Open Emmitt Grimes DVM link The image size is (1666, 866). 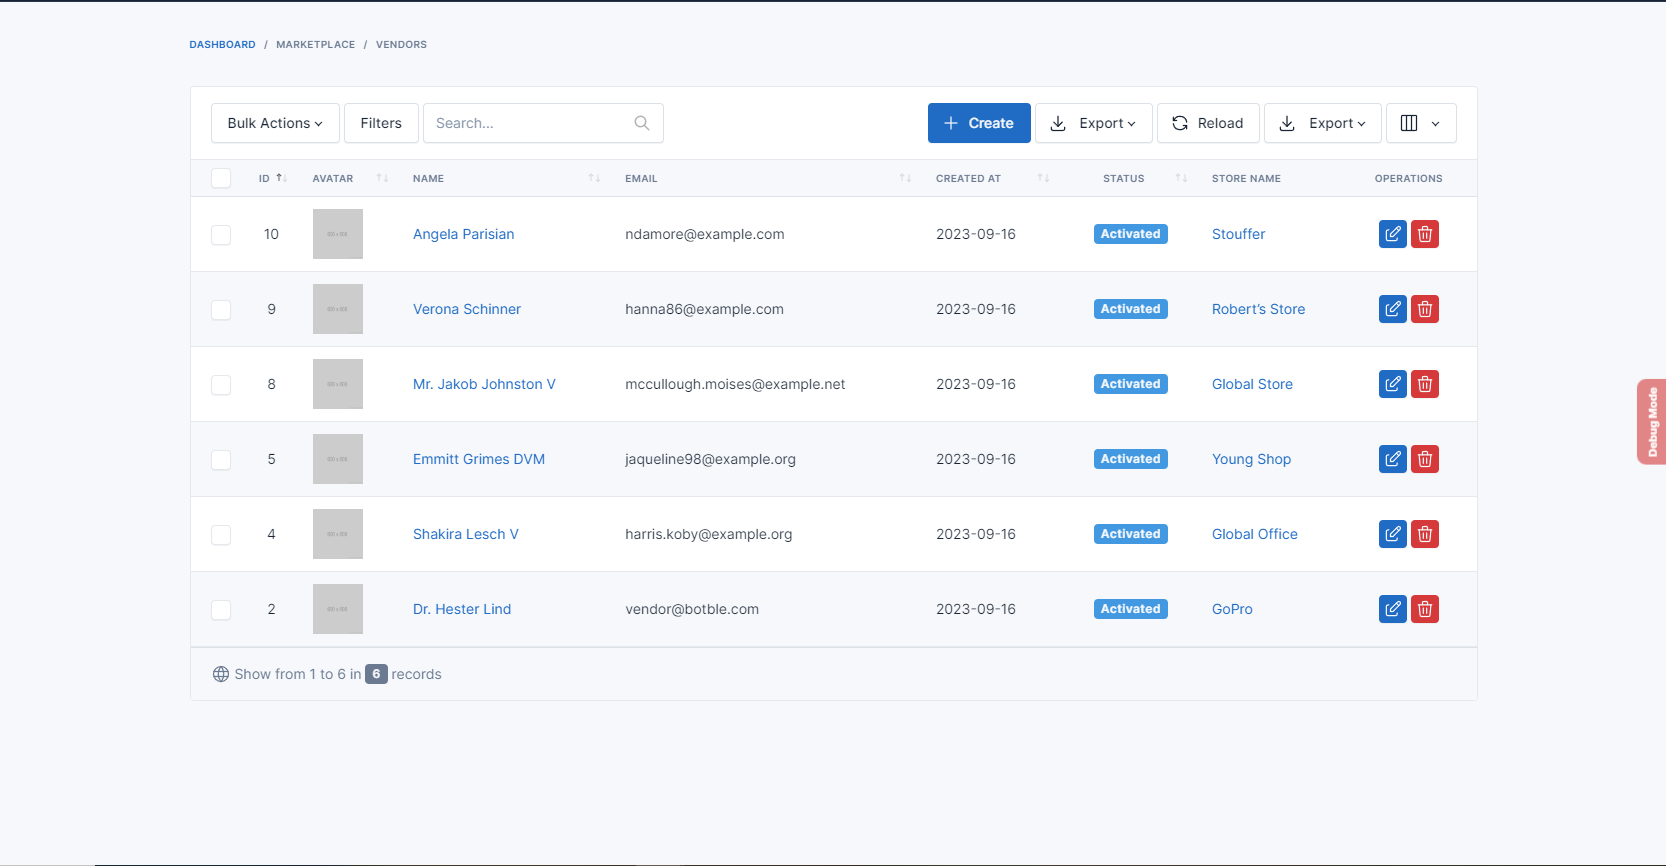pyautogui.click(x=479, y=459)
